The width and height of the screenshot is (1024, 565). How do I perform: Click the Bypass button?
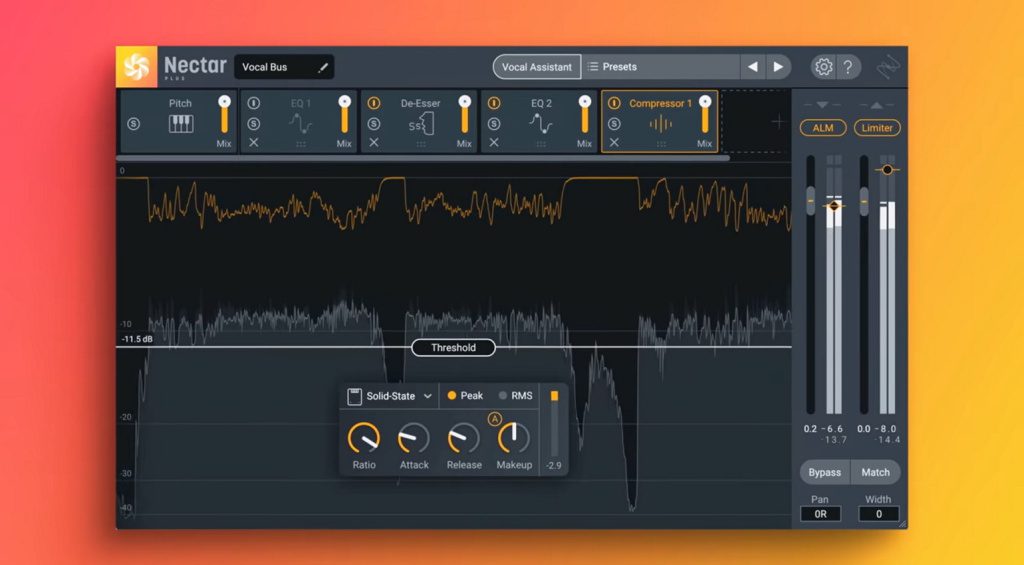(825, 472)
